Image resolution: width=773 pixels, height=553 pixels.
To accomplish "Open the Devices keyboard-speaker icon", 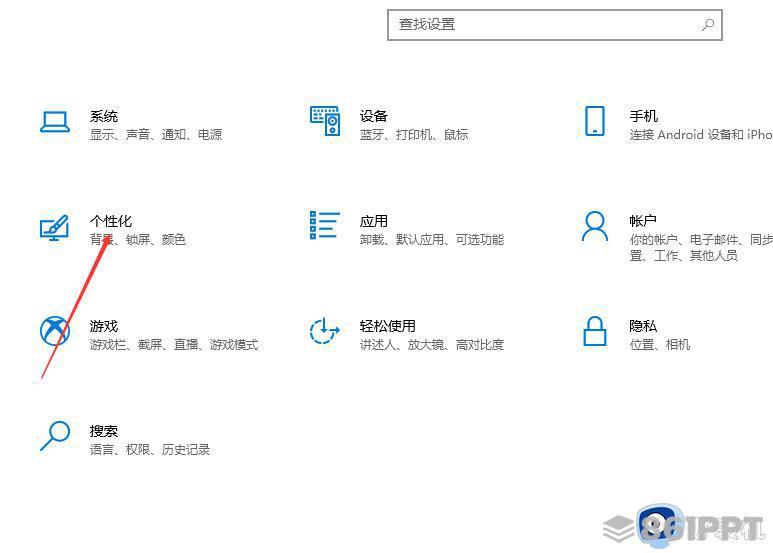I will click(x=325, y=121).
